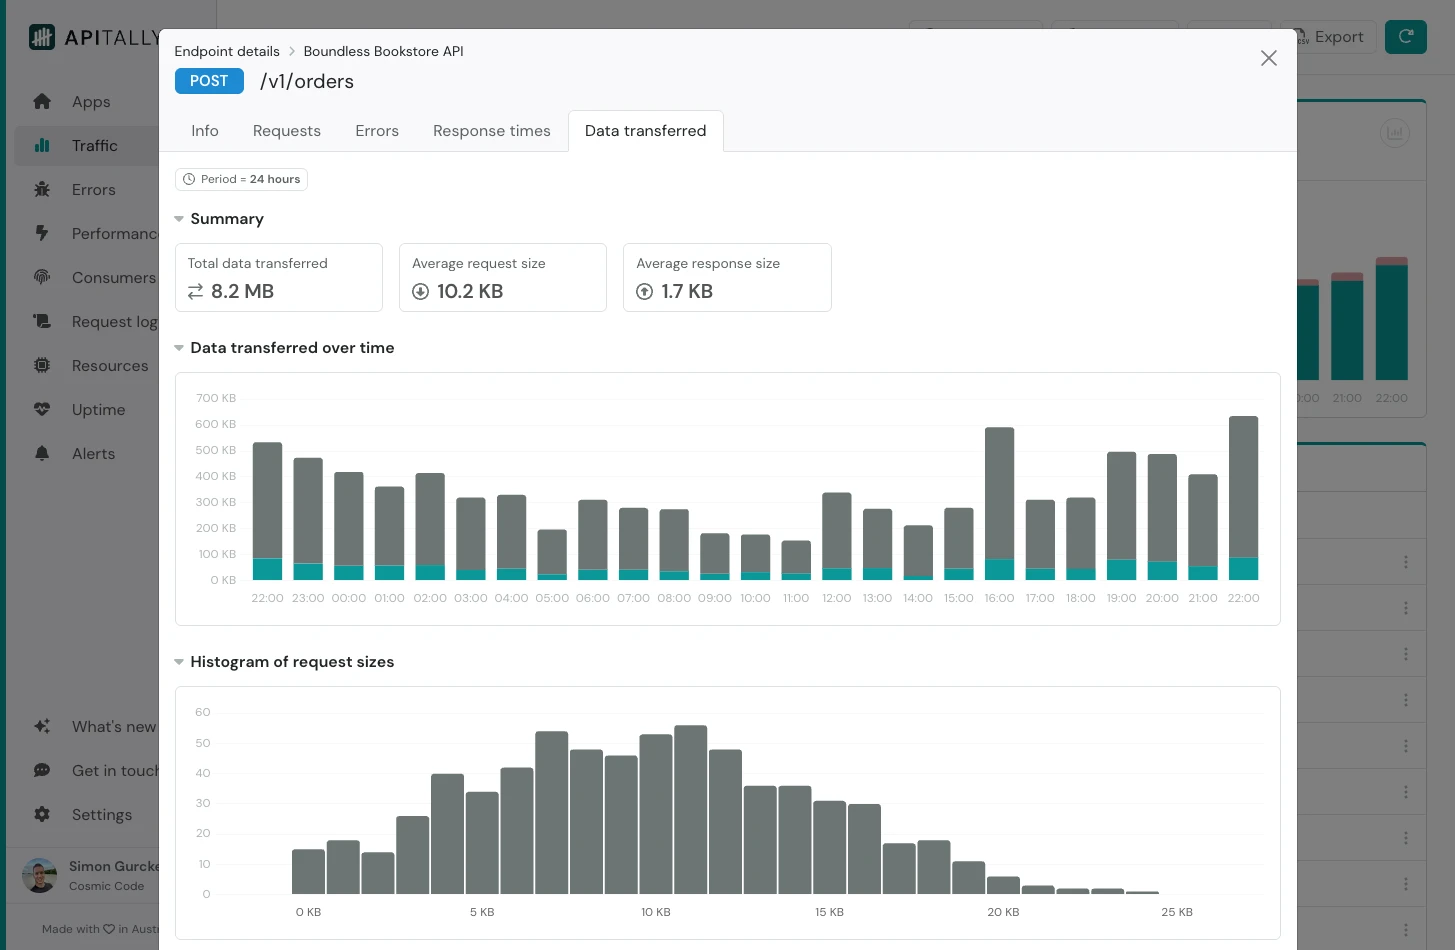Open the Traffic section in the sidebar
The height and width of the screenshot is (950, 1455).
pos(42,145)
